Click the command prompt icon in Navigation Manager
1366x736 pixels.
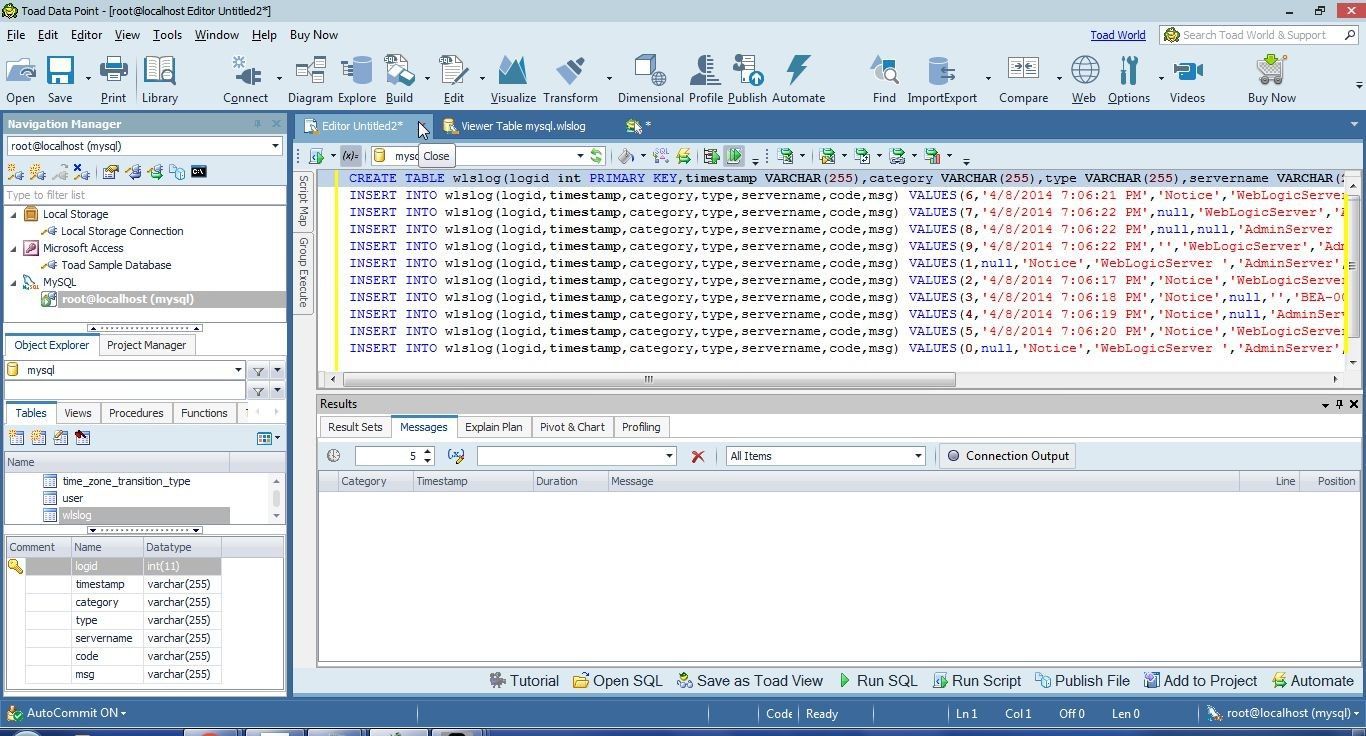click(x=199, y=172)
